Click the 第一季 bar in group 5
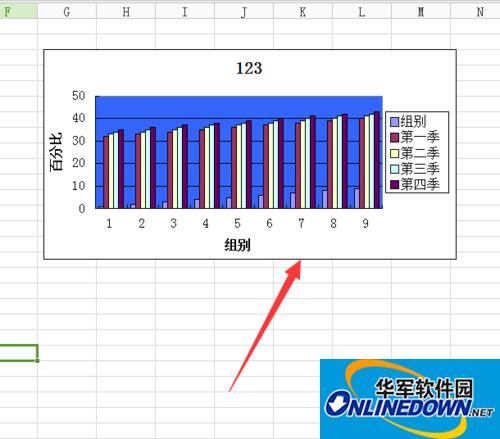The image size is (500, 439). 234,168
